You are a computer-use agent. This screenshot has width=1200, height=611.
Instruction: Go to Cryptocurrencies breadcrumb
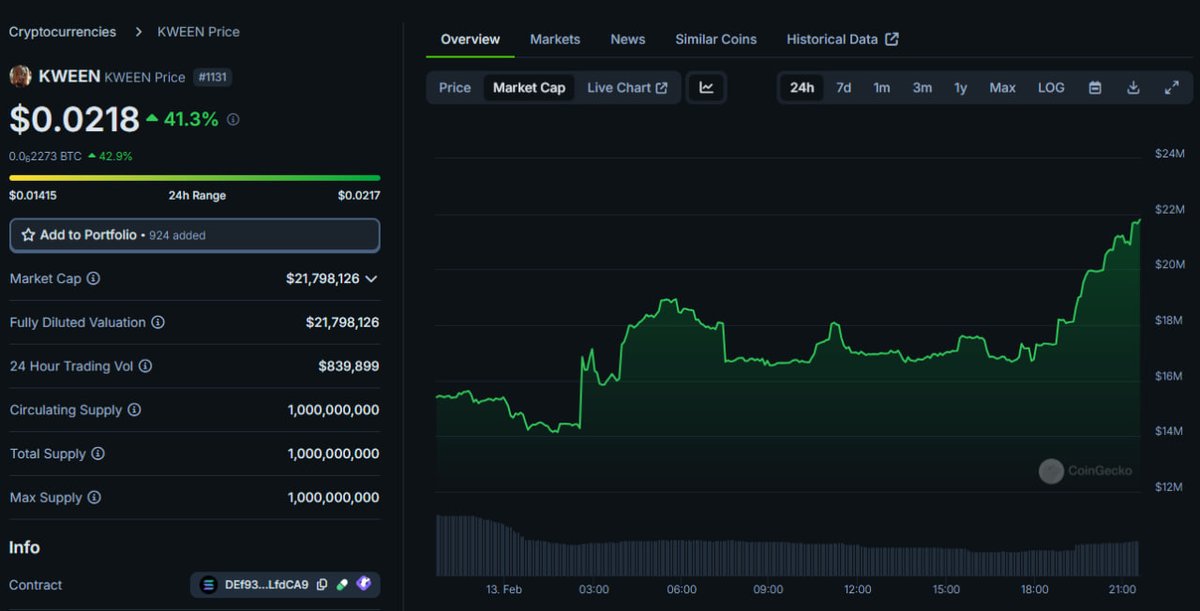(62, 32)
